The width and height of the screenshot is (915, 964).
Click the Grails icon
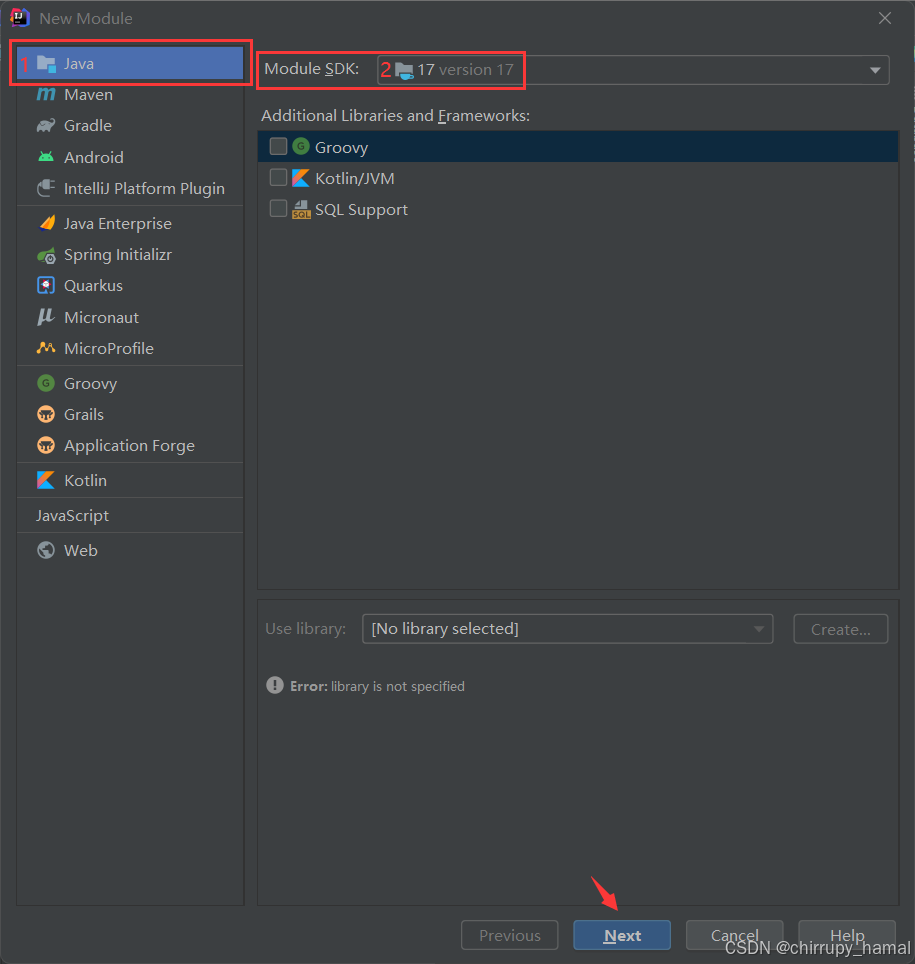click(x=46, y=414)
